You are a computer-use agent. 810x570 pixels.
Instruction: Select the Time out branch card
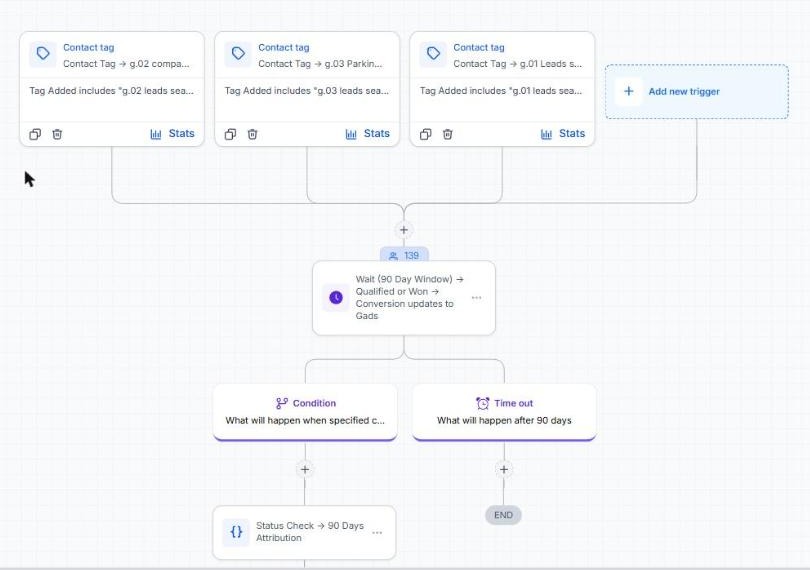tap(504, 412)
